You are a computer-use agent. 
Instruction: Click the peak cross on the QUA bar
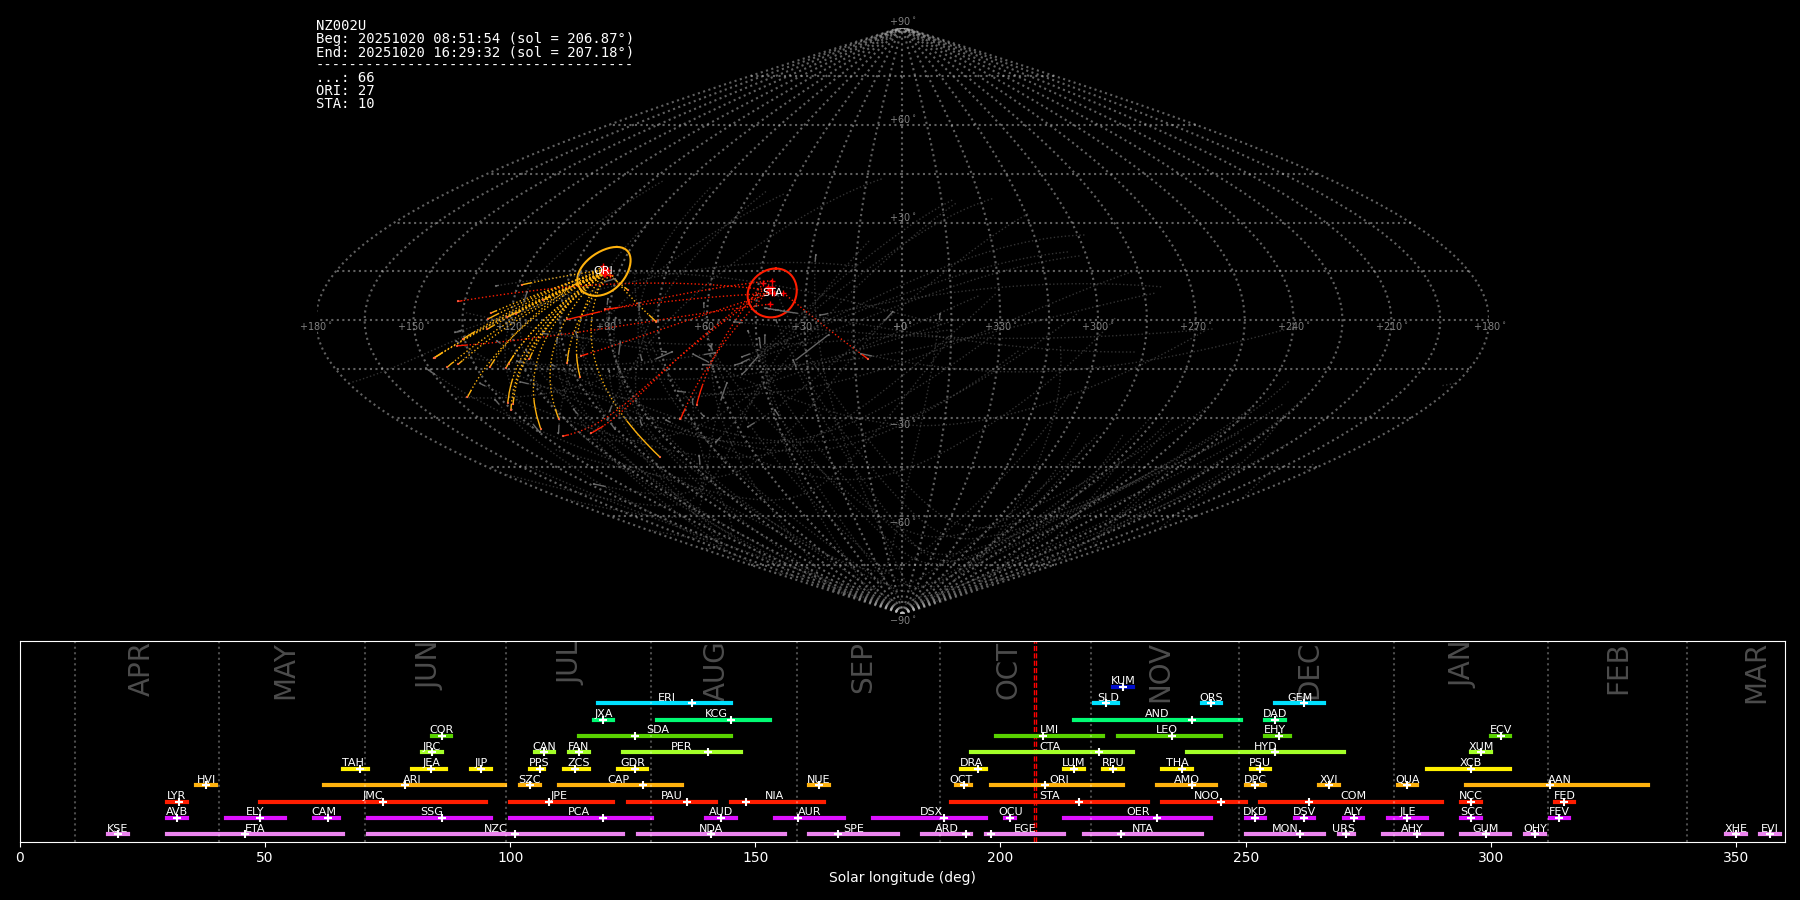tap(1407, 785)
